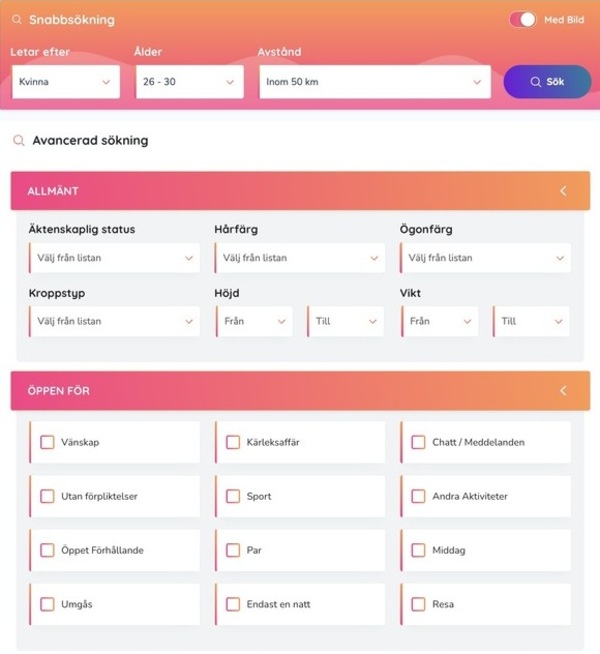Toggle the Med Bild switch

(x=523, y=20)
